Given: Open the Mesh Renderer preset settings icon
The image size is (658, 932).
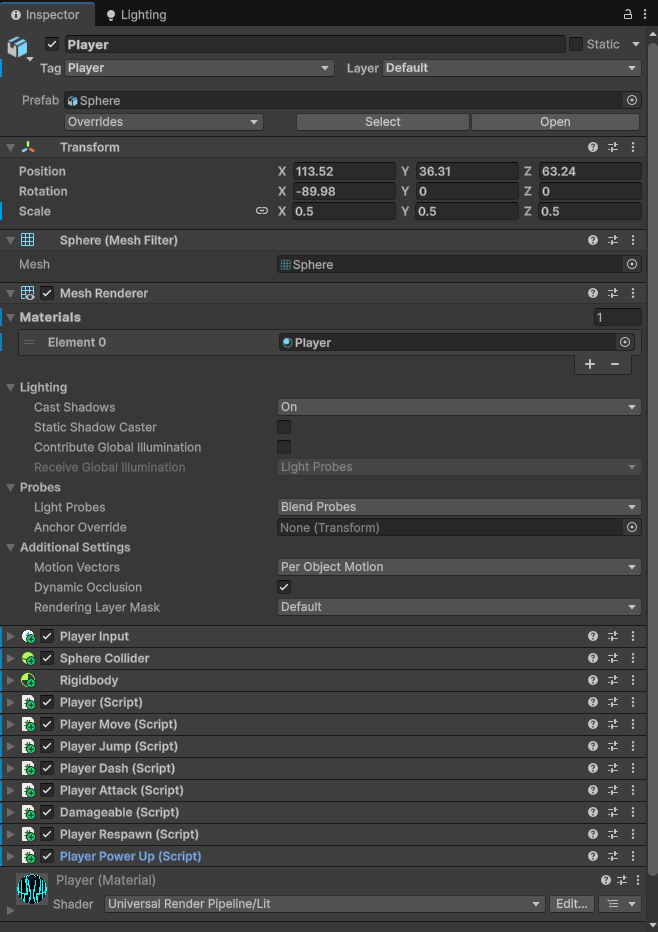Looking at the screenshot, I should click(x=613, y=293).
